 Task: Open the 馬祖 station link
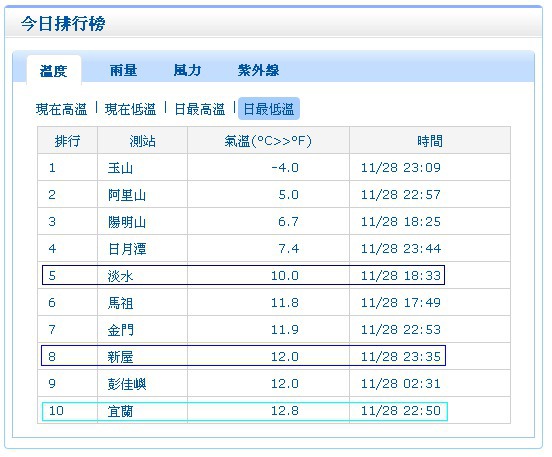click(x=120, y=303)
